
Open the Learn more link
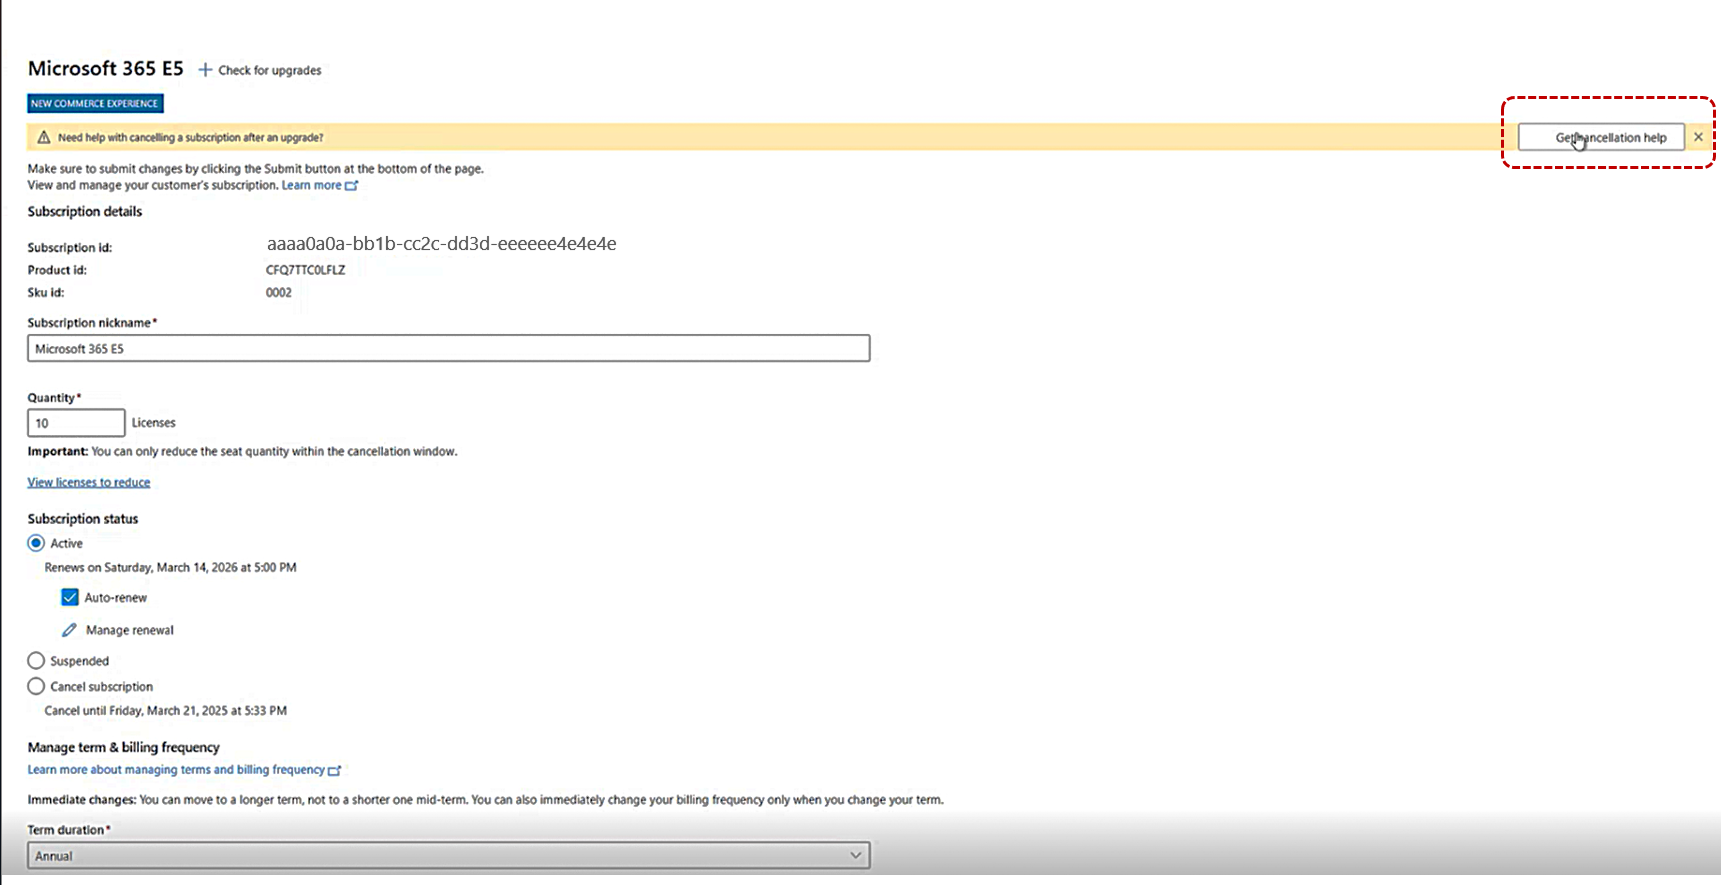click(312, 185)
